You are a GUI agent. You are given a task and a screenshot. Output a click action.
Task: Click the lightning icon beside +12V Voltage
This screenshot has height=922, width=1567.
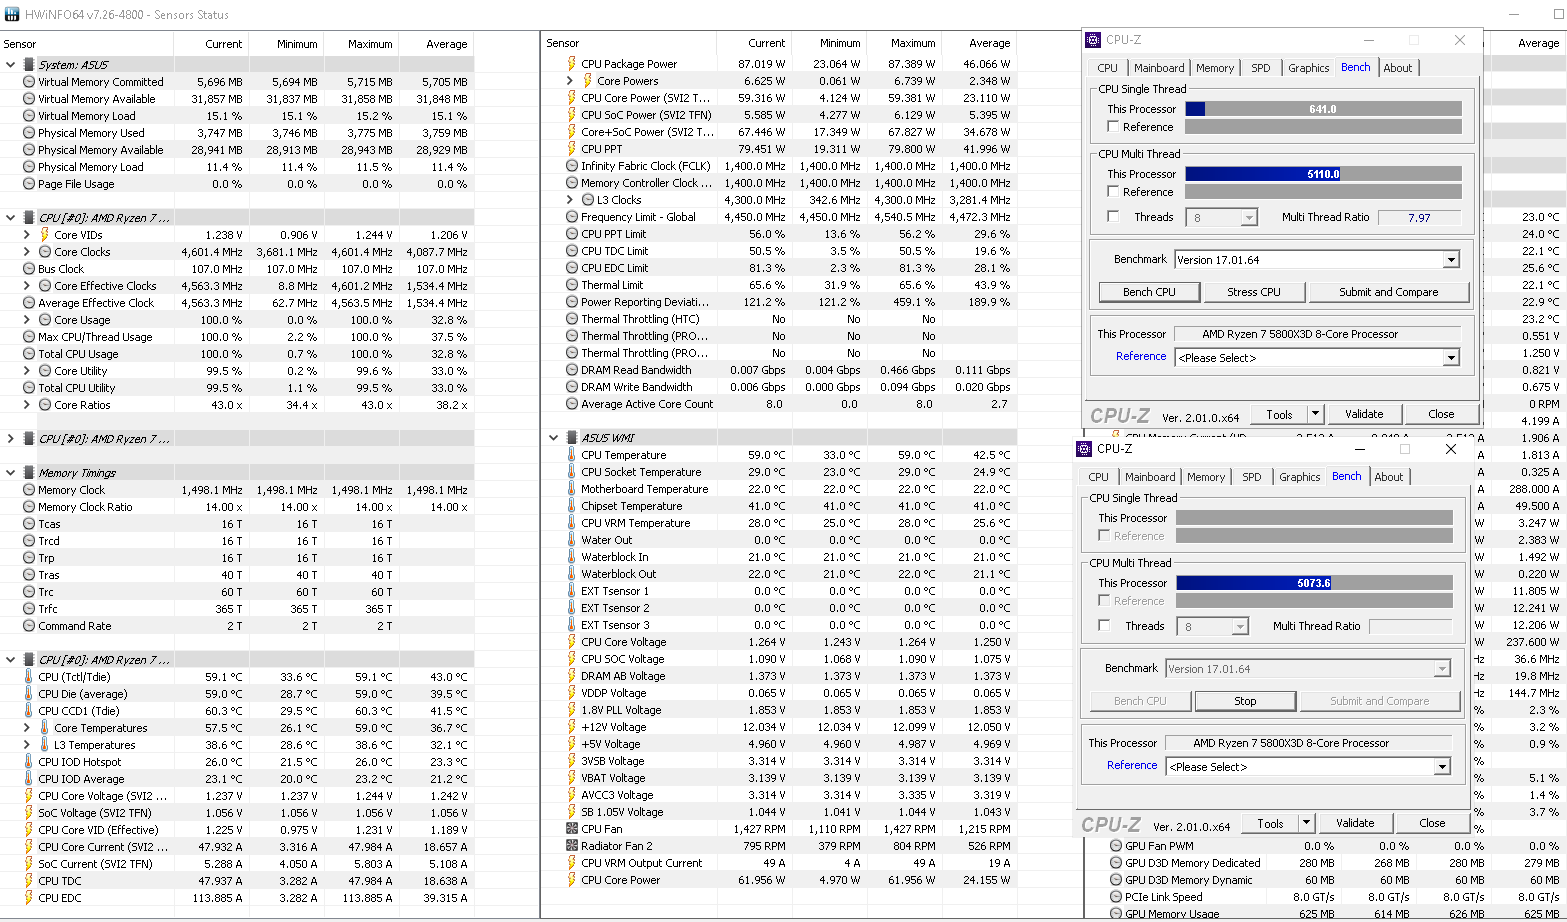[x=572, y=727]
